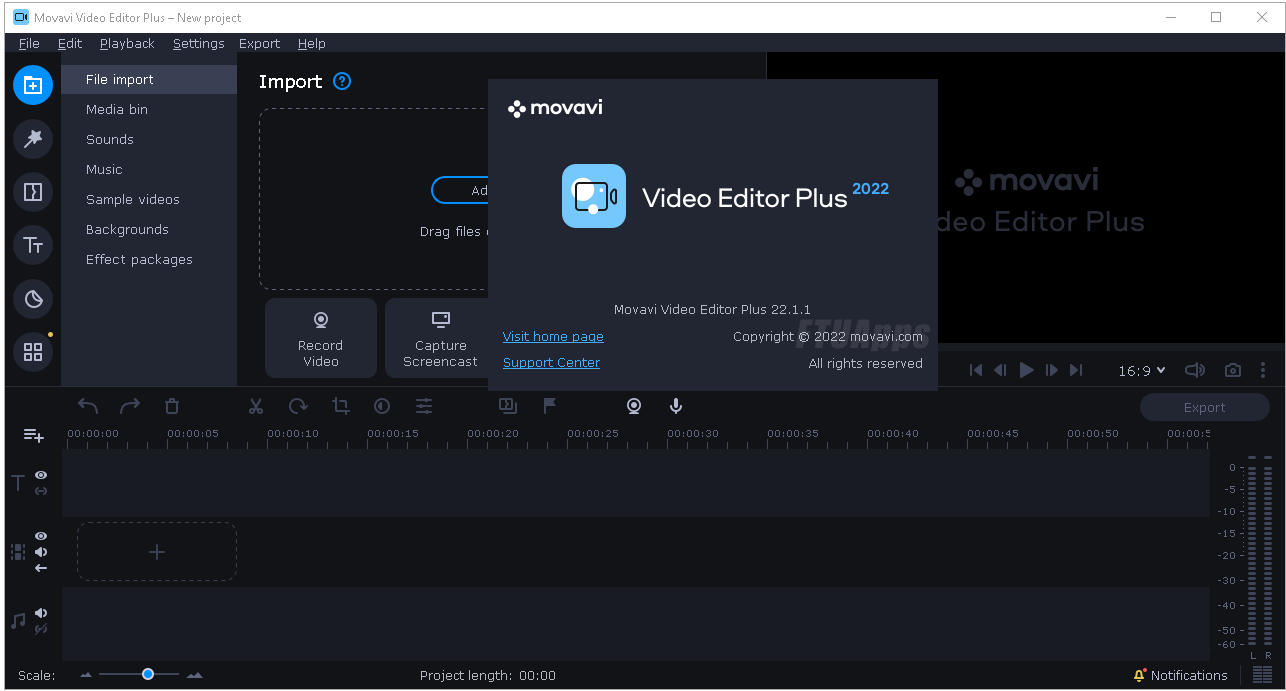The height and width of the screenshot is (691, 1286).
Task: Open the Export menu
Action: pos(259,43)
